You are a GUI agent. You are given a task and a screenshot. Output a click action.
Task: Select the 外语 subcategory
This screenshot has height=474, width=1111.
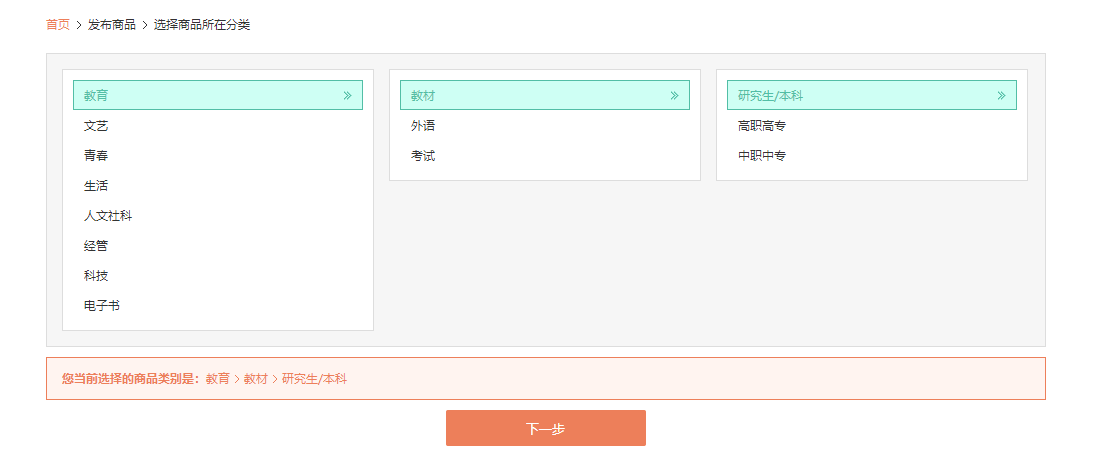(423, 126)
